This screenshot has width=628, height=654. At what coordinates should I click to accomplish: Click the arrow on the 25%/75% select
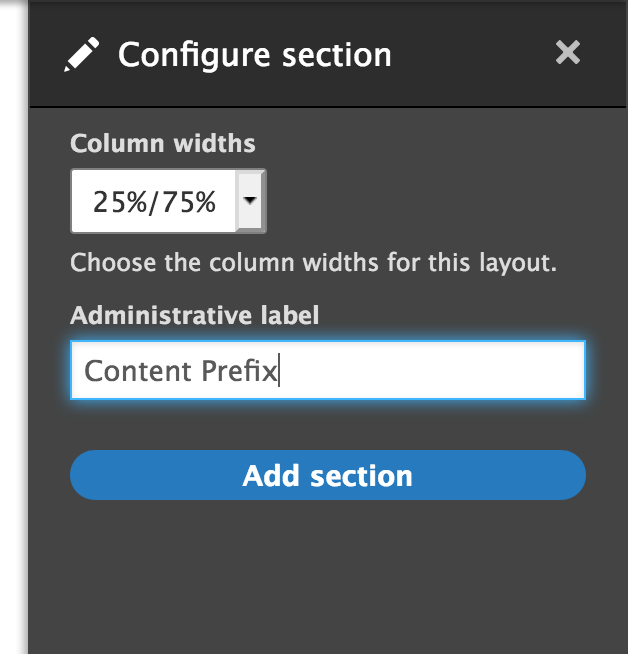point(250,201)
